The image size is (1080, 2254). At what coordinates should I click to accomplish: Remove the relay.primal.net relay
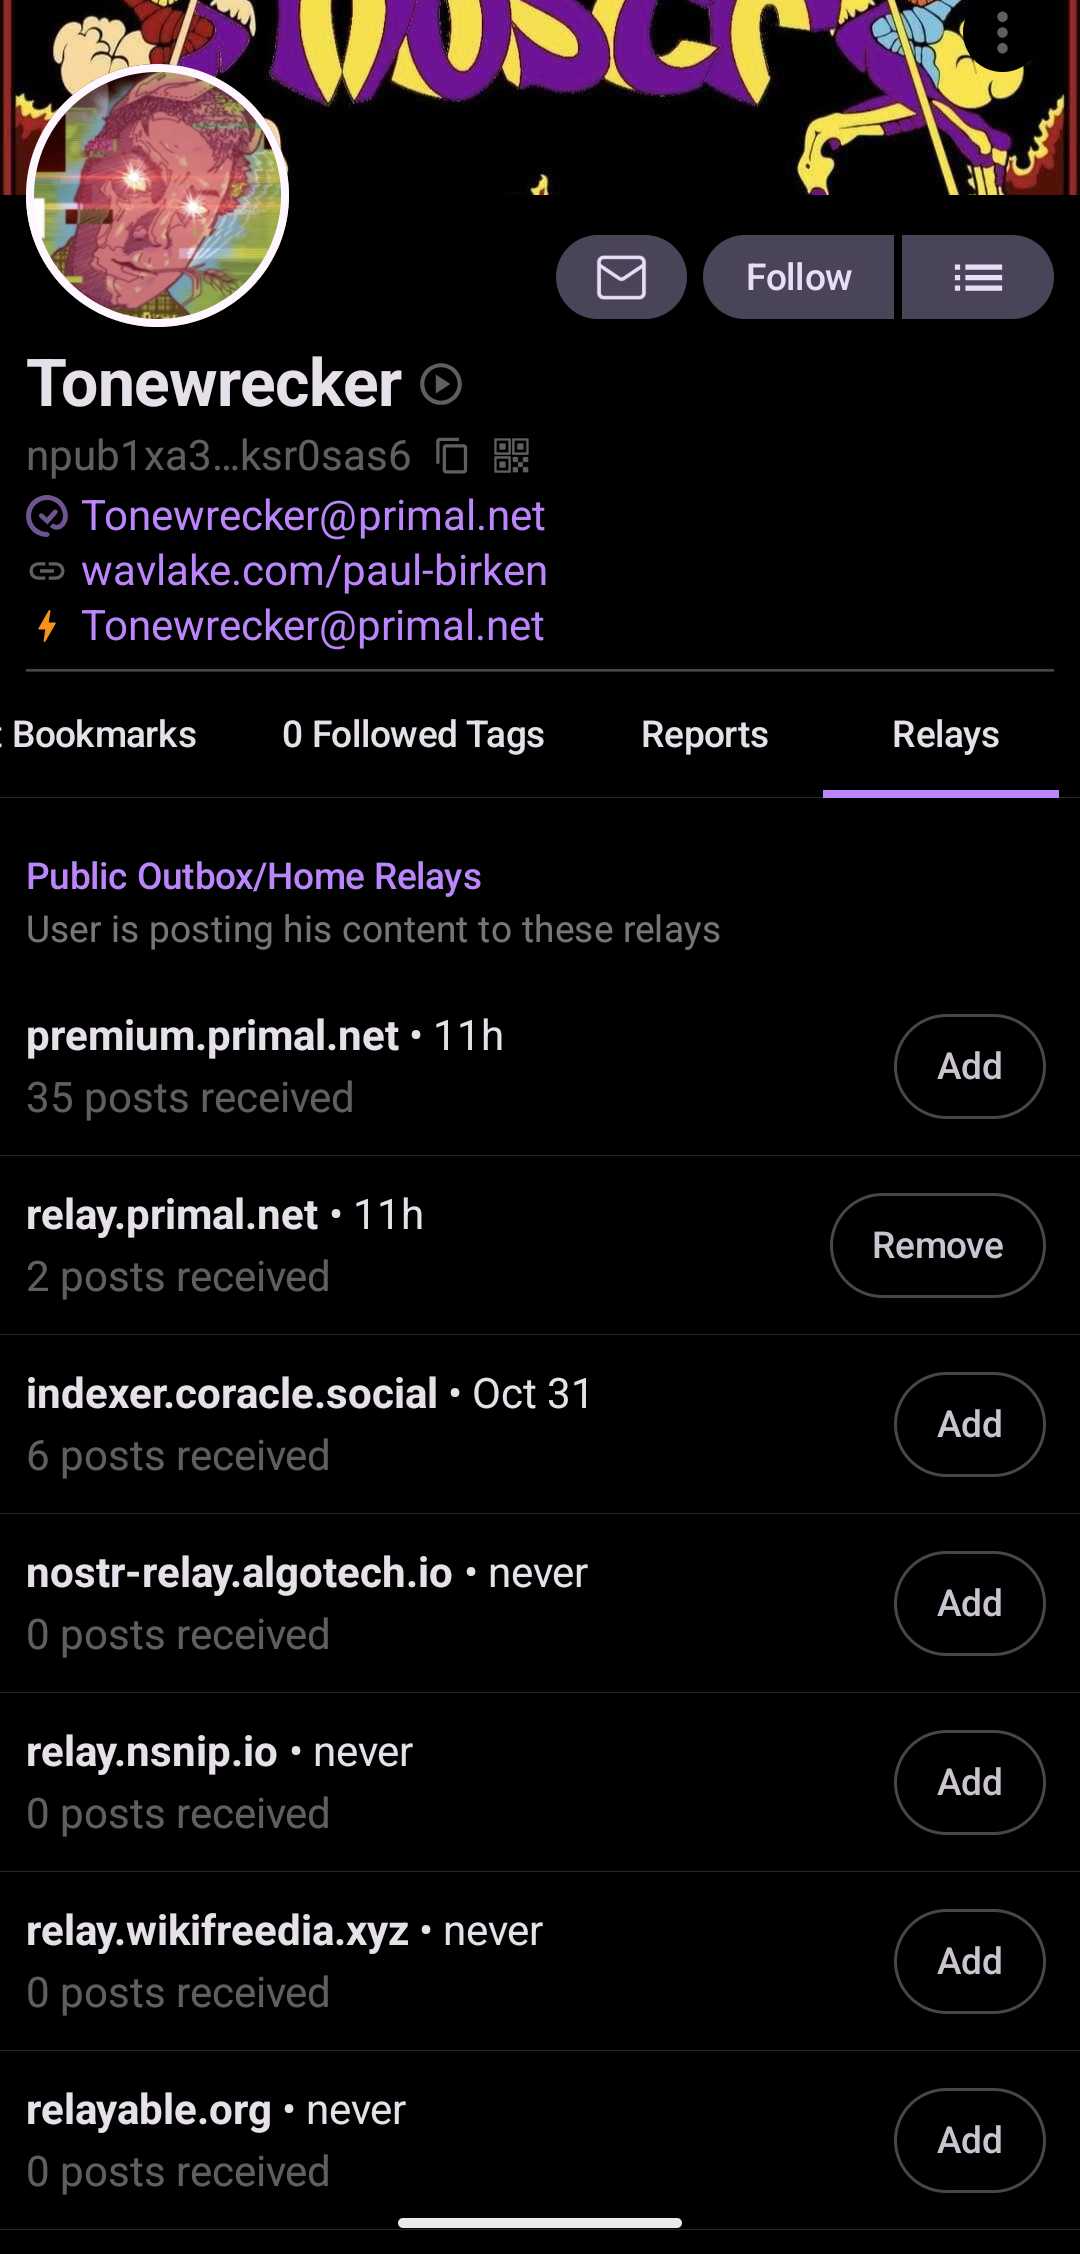[937, 1245]
